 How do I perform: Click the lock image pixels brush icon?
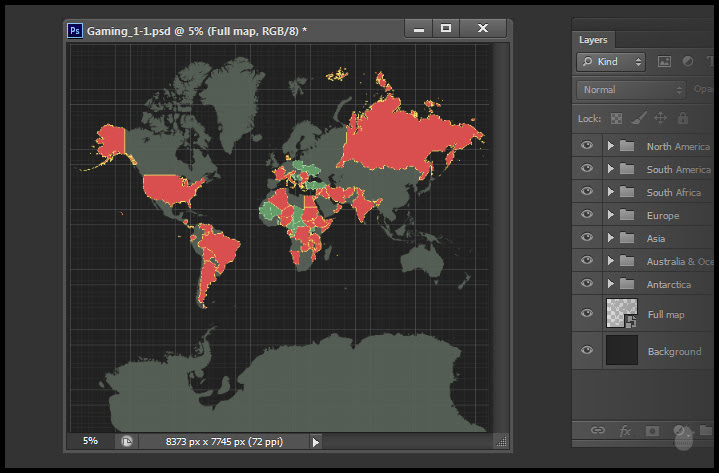pyautogui.click(x=639, y=118)
